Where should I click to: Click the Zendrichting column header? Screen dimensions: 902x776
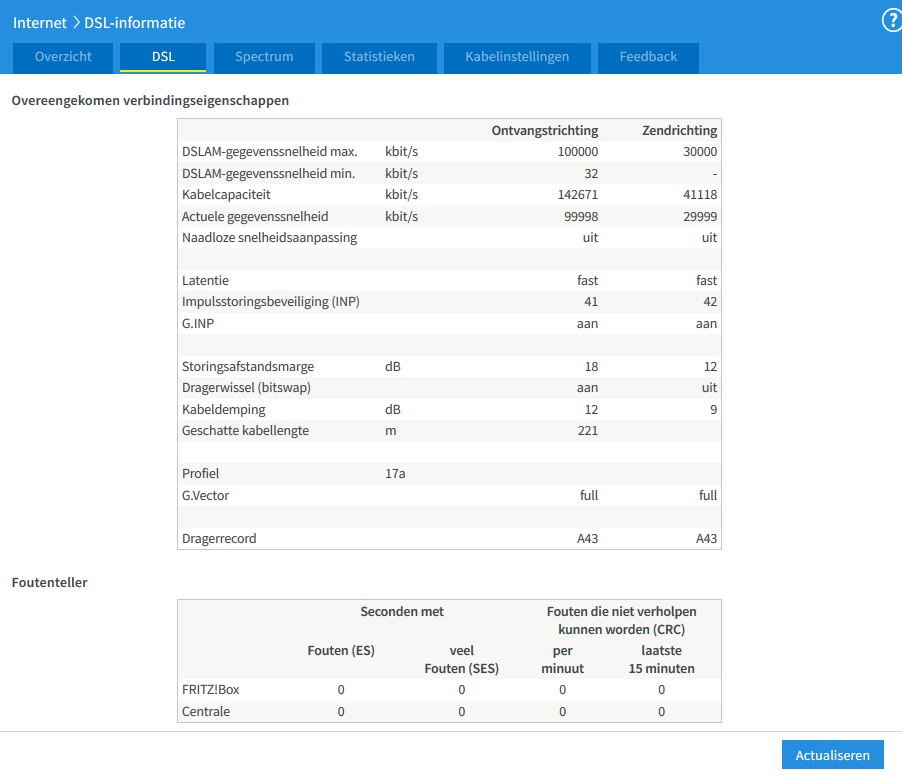coord(679,130)
